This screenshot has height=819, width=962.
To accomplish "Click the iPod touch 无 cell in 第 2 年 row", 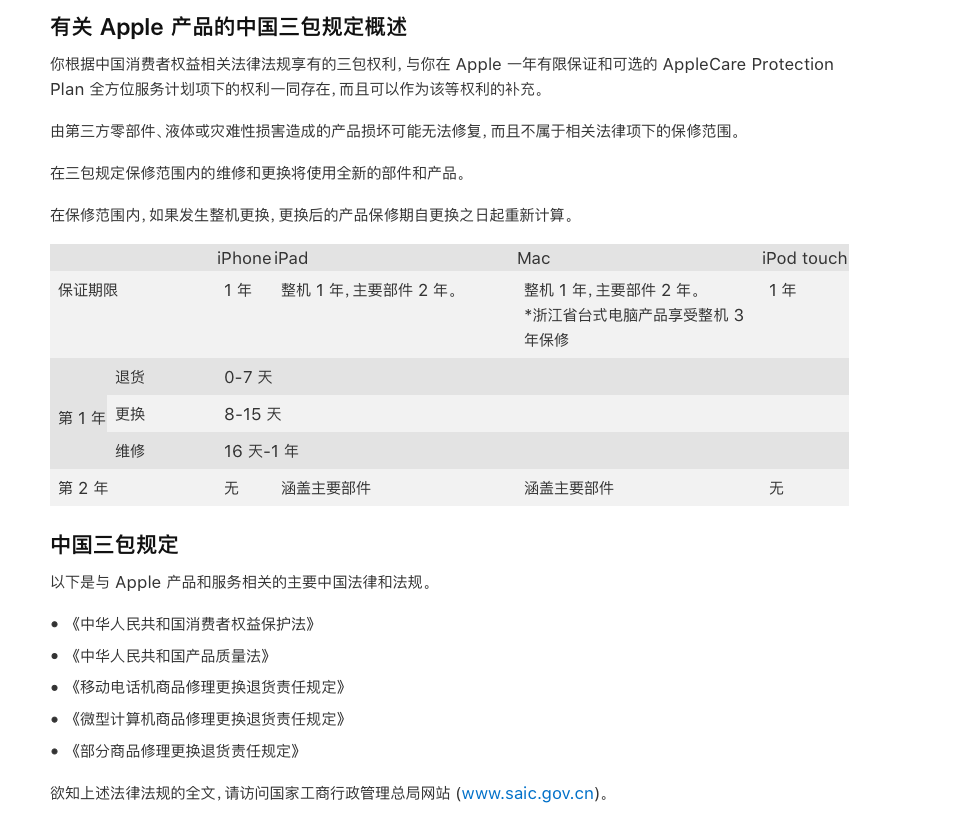I will pyautogui.click(x=776, y=488).
